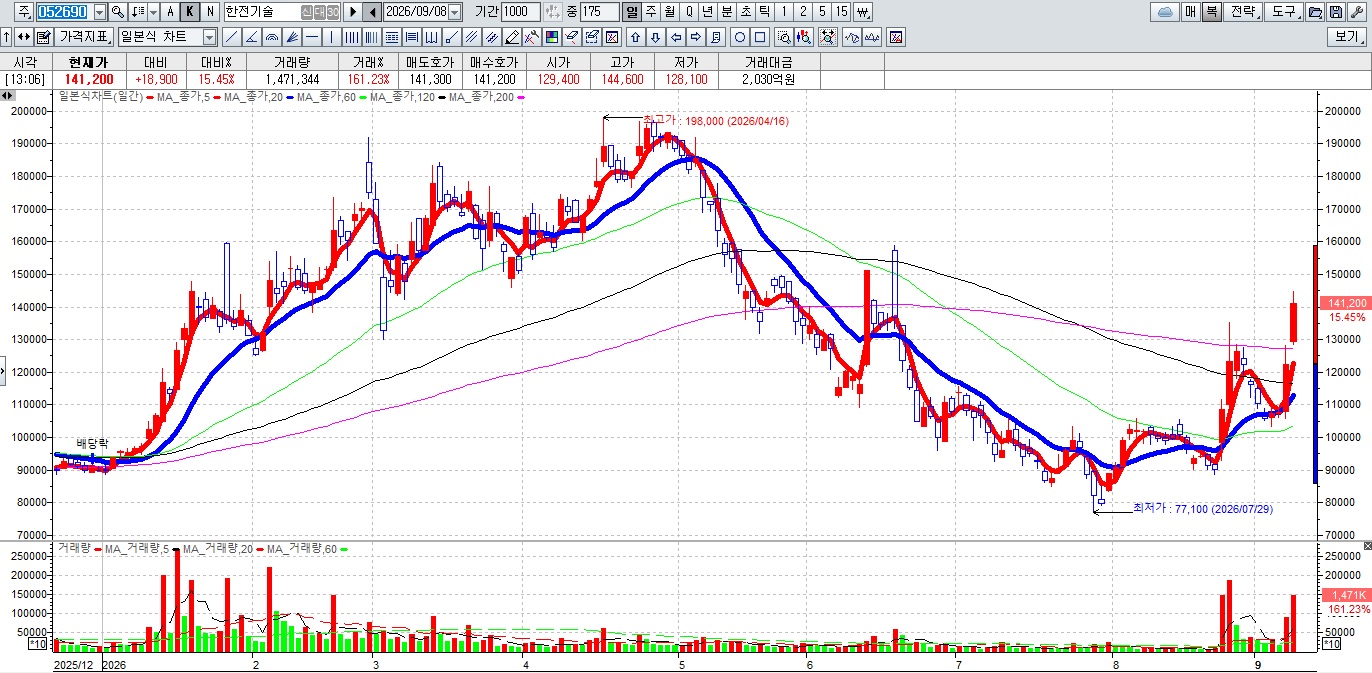Click the 기간 input field showing 1000

point(521,12)
